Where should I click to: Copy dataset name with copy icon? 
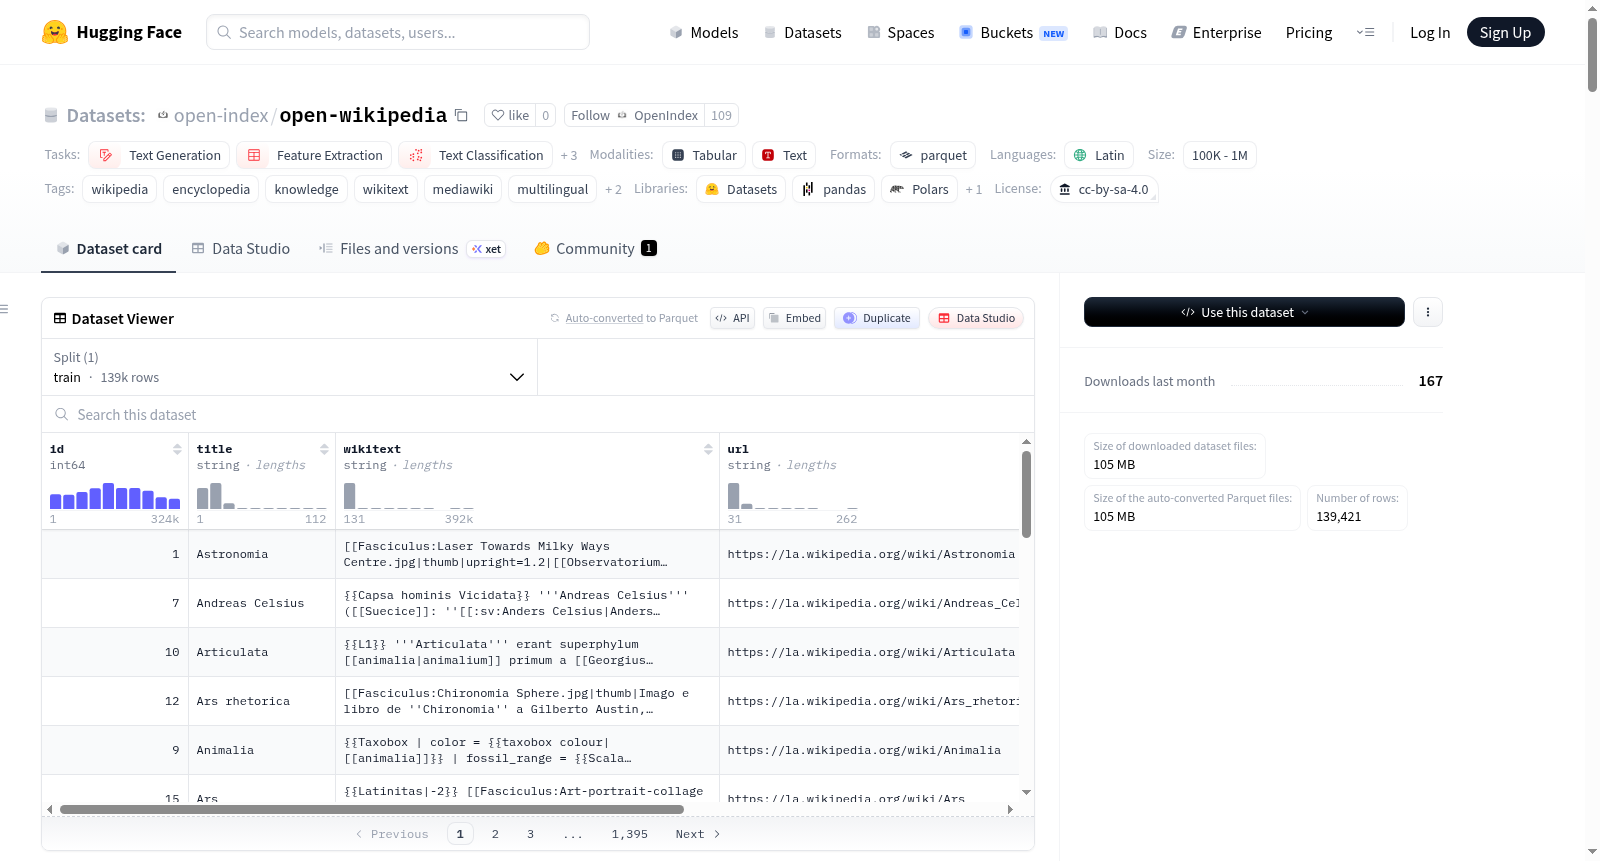[x=461, y=115]
